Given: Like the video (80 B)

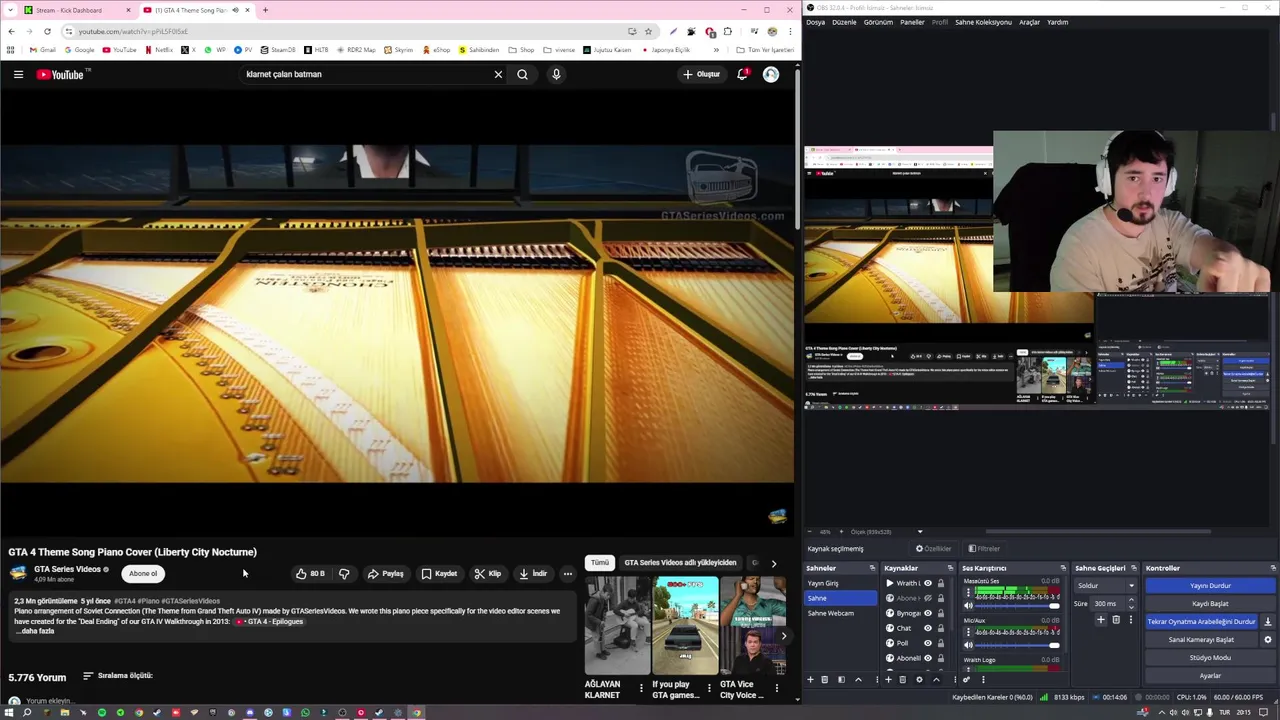Looking at the screenshot, I should click(x=310, y=574).
